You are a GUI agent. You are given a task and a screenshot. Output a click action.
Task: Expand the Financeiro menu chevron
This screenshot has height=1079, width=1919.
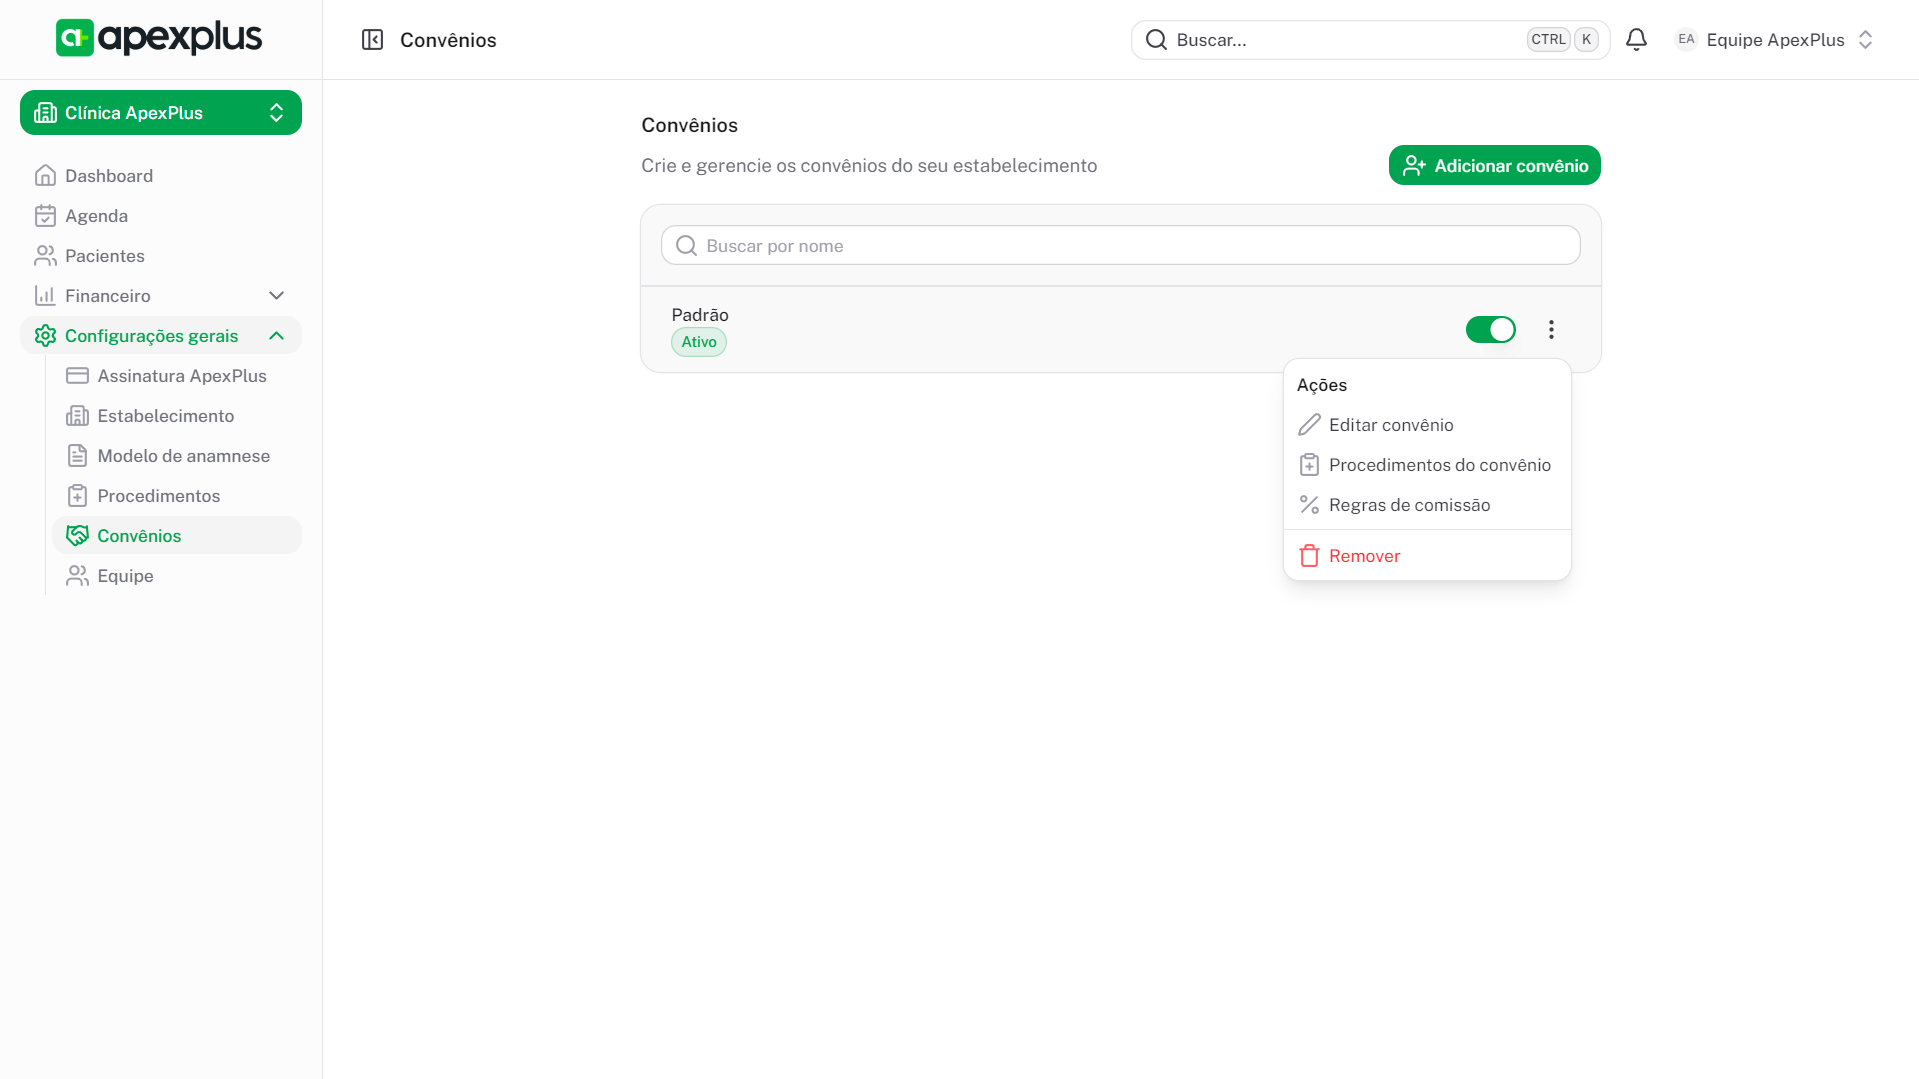[277, 296]
